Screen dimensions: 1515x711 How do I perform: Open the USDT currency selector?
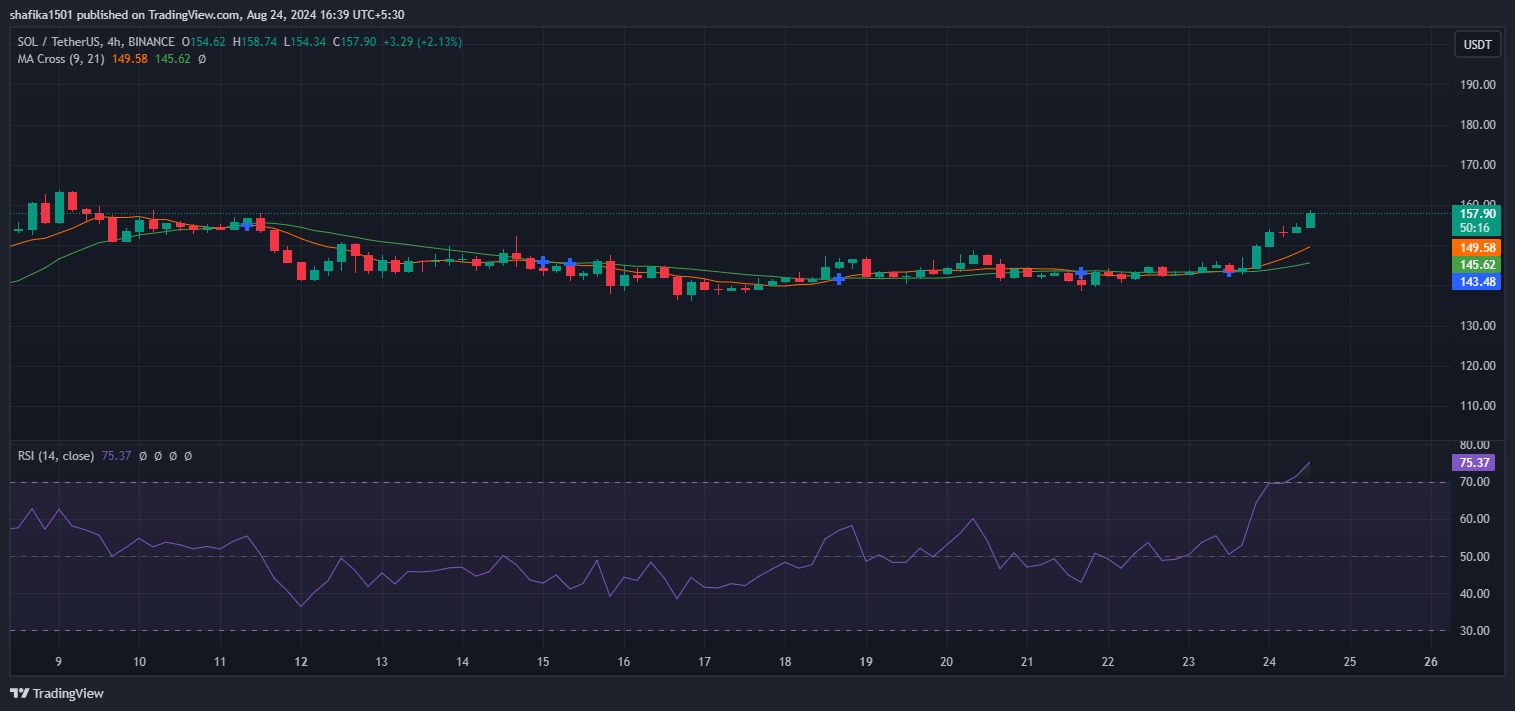(1477, 44)
